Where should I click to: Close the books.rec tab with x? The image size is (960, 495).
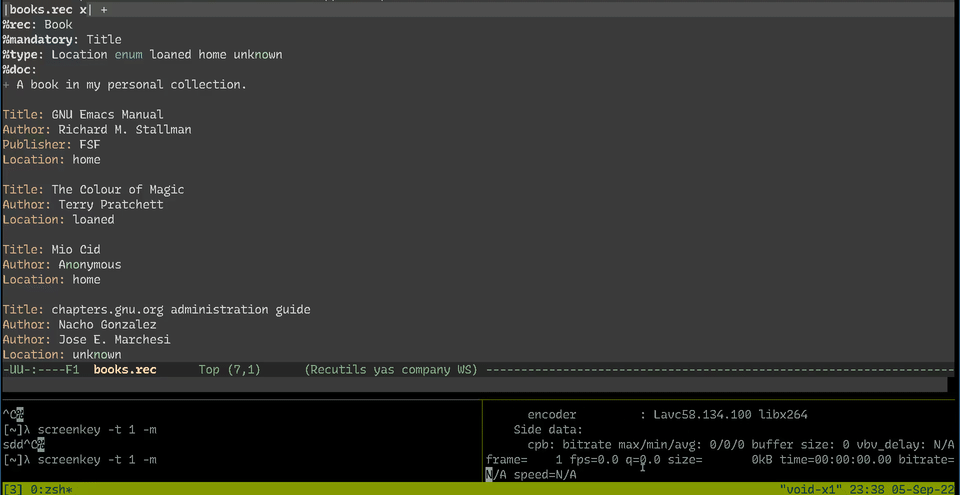(83, 10)
